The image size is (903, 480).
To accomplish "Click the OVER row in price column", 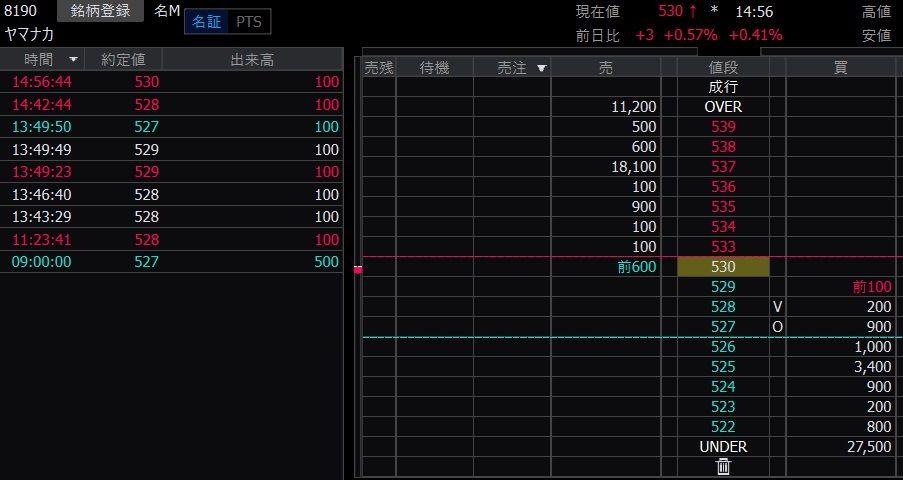I will coord(723,107).
